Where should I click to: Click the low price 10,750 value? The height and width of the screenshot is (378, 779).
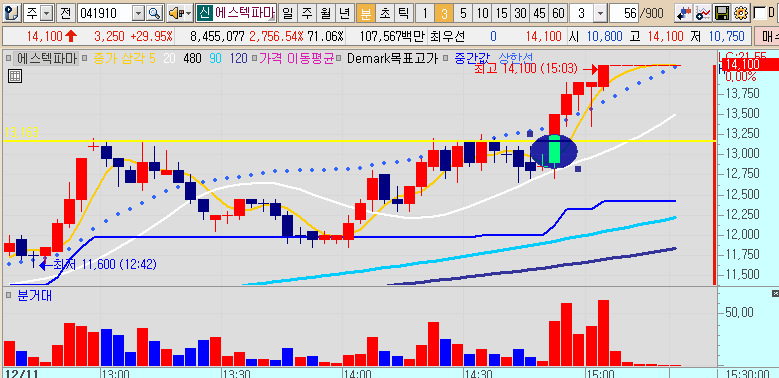click(x=725, y=36)
